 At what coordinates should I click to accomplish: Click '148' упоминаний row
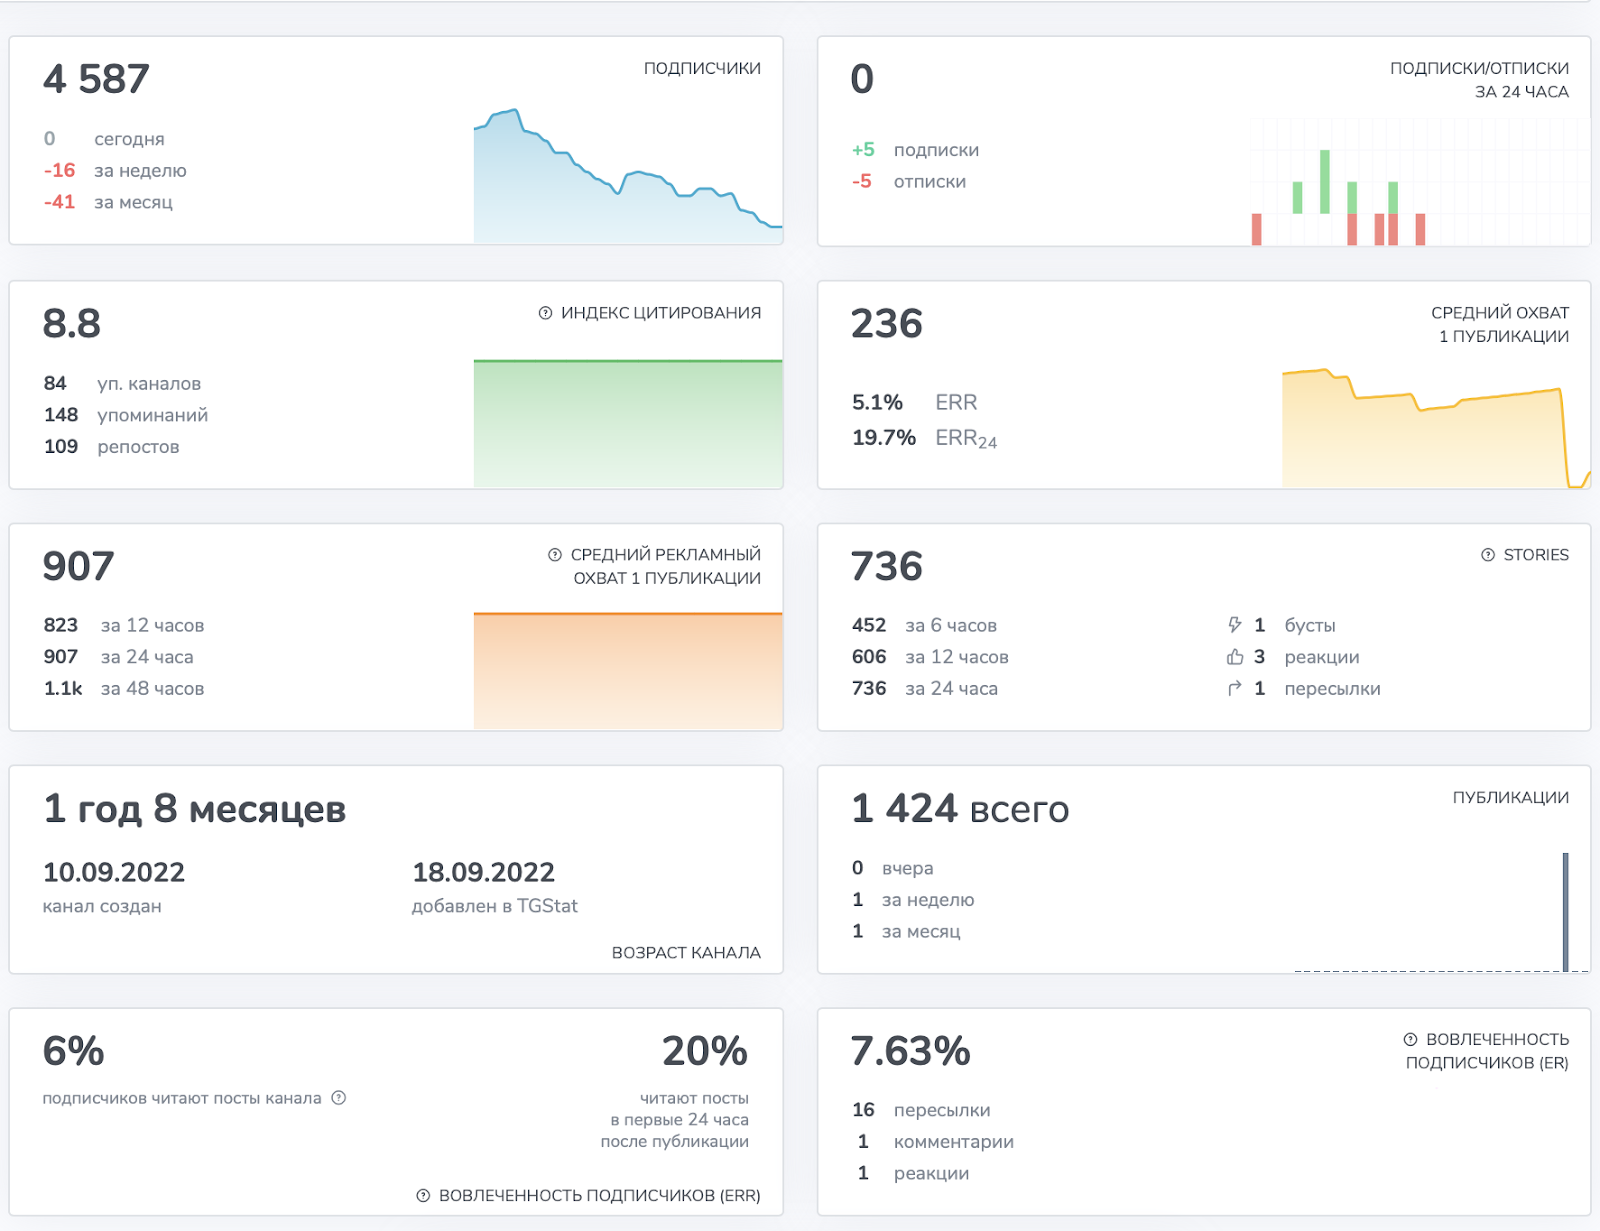[x=126, y=415]
